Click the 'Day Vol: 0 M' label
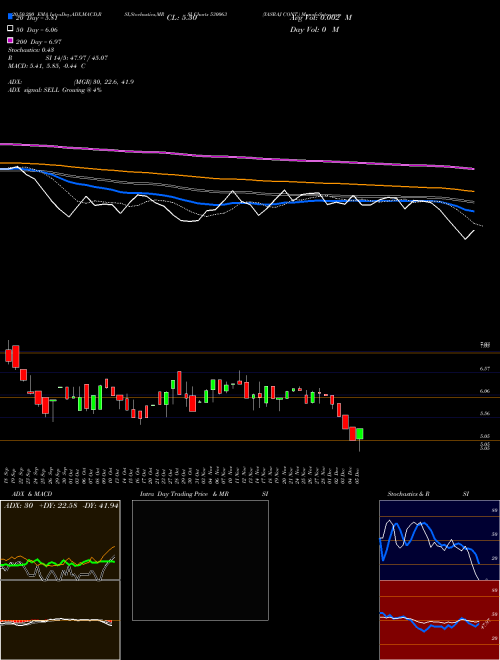Screen dimensions: 500x660 [314, 29]
